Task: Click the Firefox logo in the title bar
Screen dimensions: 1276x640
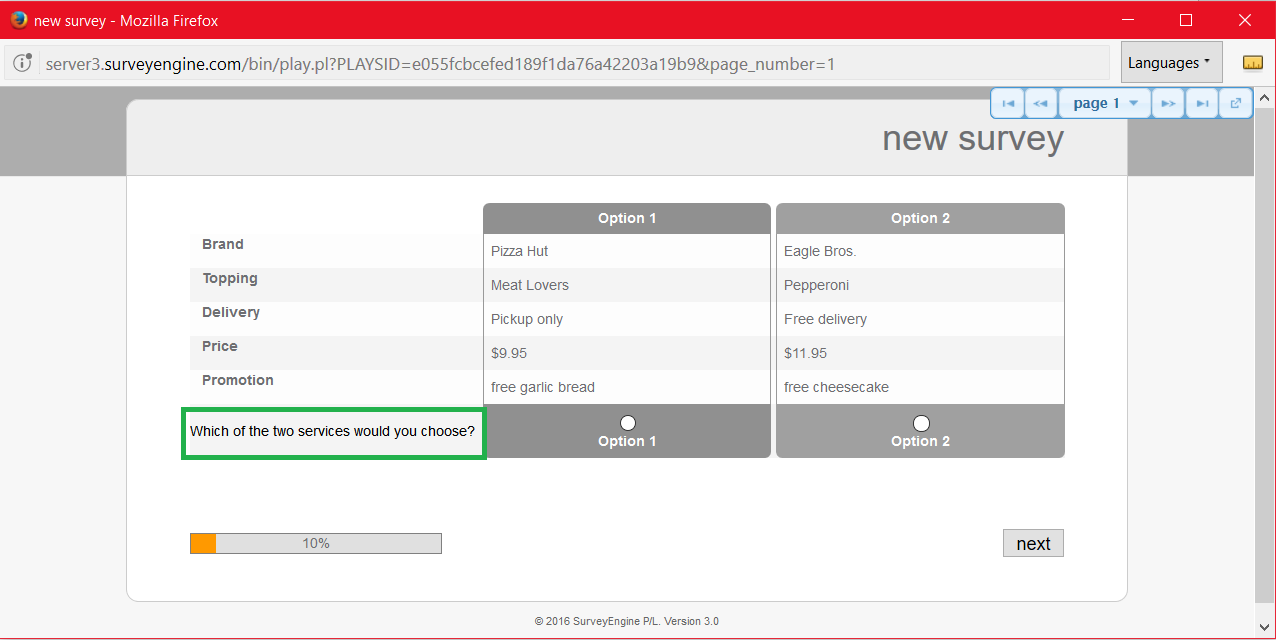Action: [18, 20]
